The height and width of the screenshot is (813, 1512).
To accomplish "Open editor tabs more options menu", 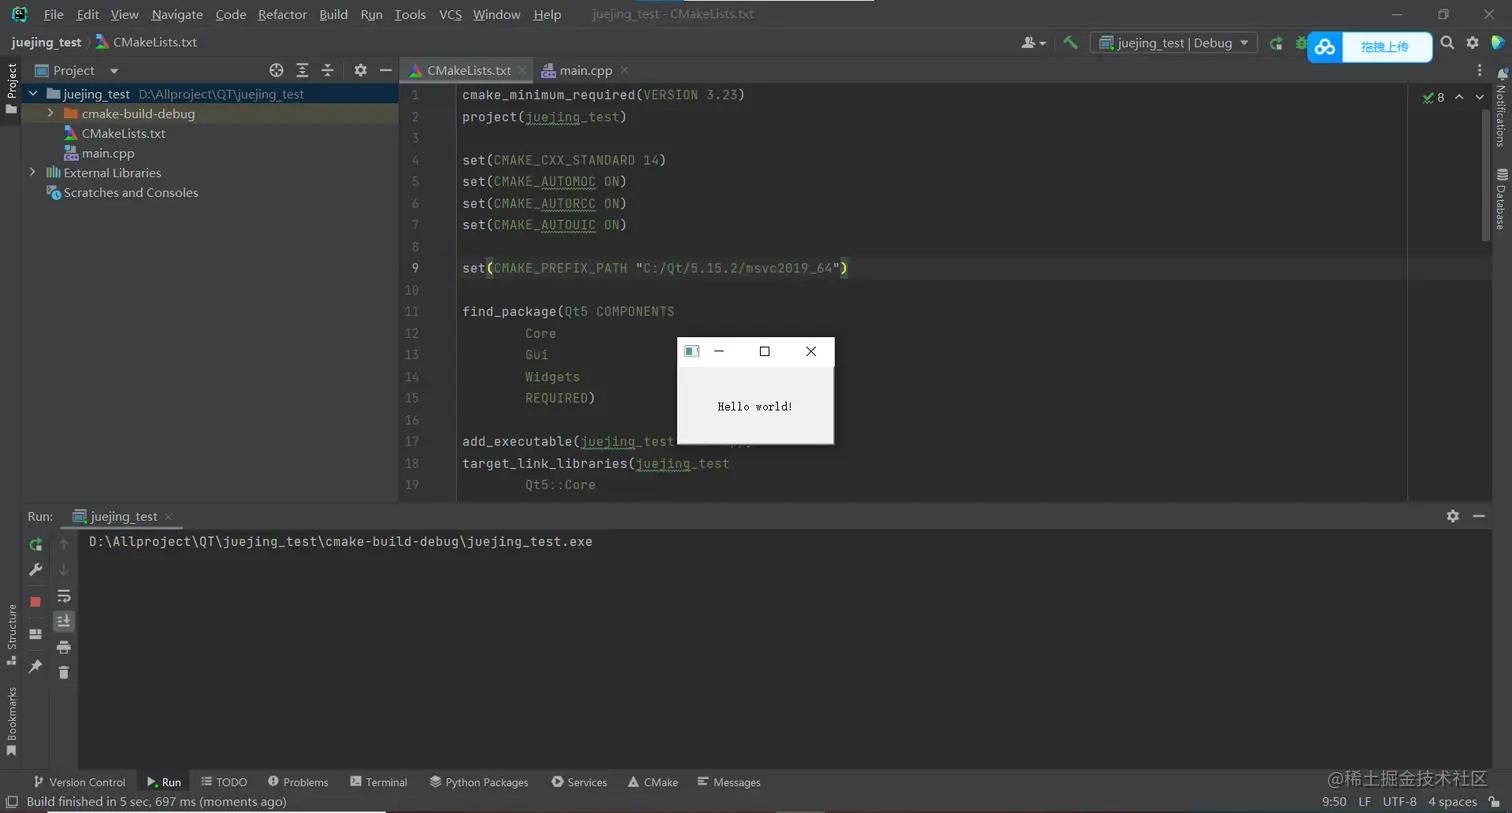I will [1480, 70].
